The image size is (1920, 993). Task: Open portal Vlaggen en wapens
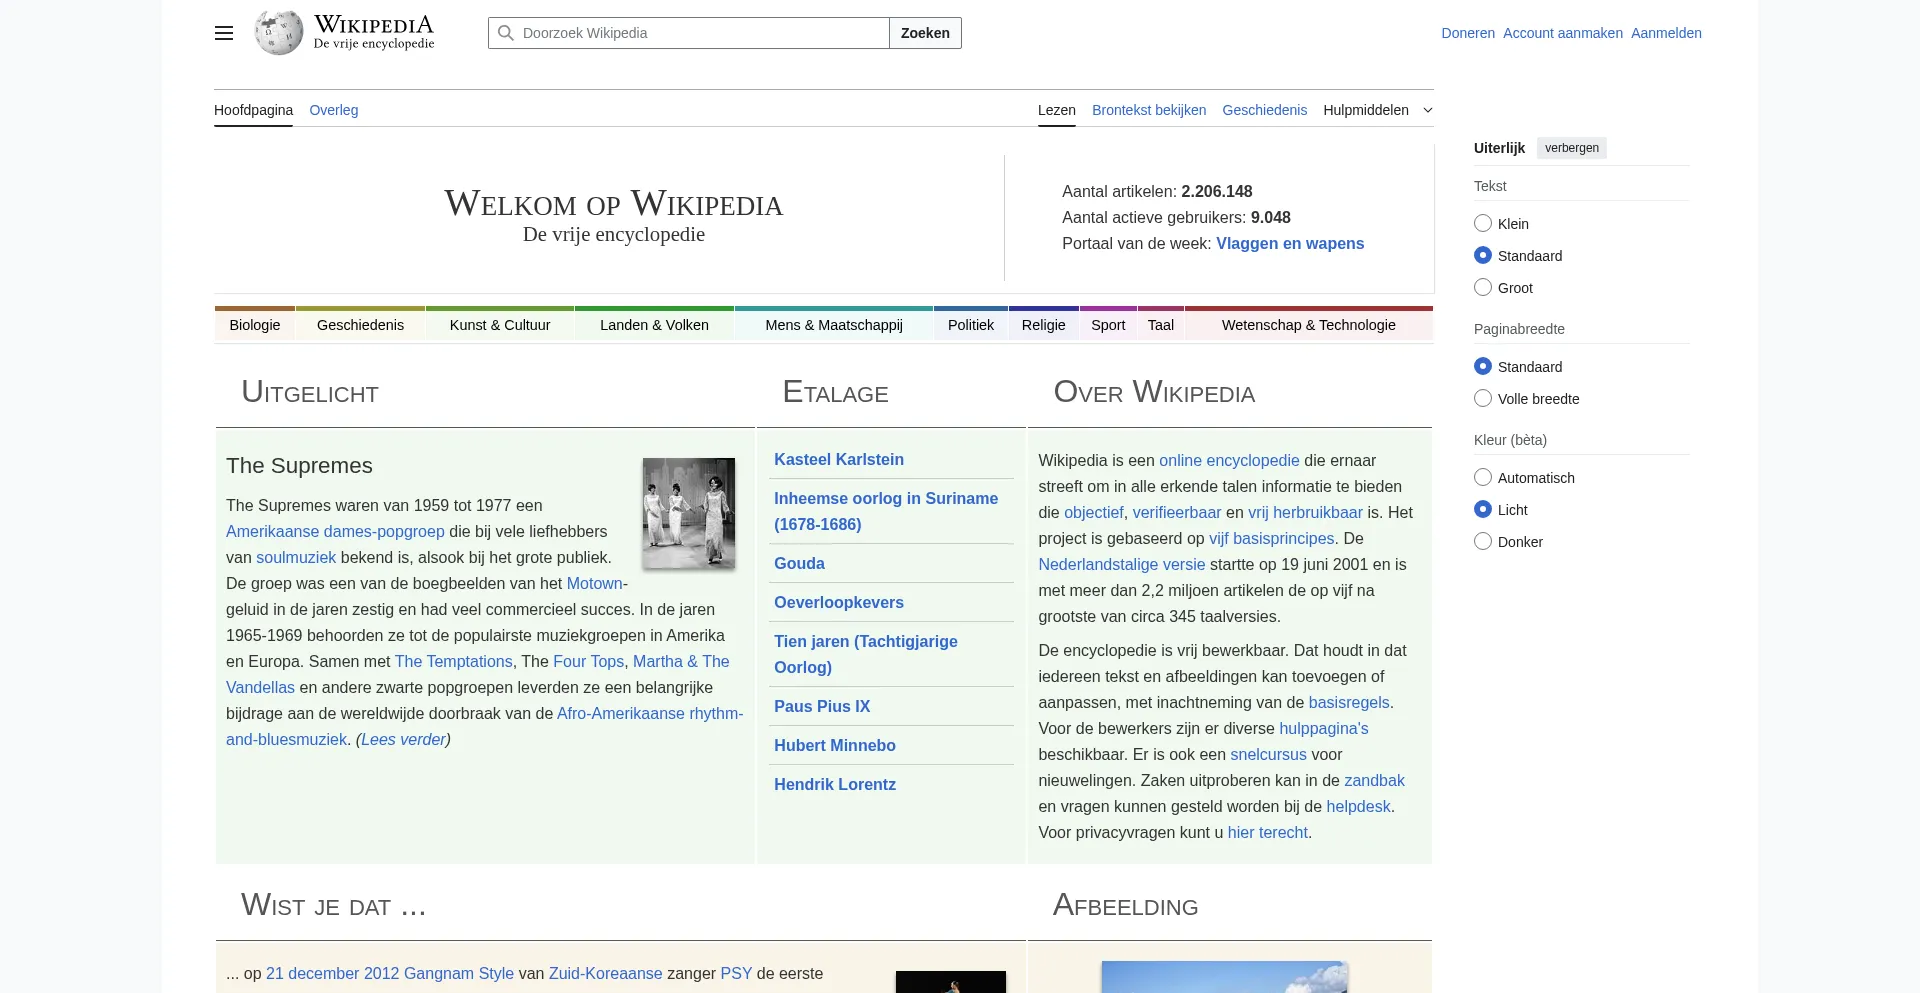(x=1289, y=243)
